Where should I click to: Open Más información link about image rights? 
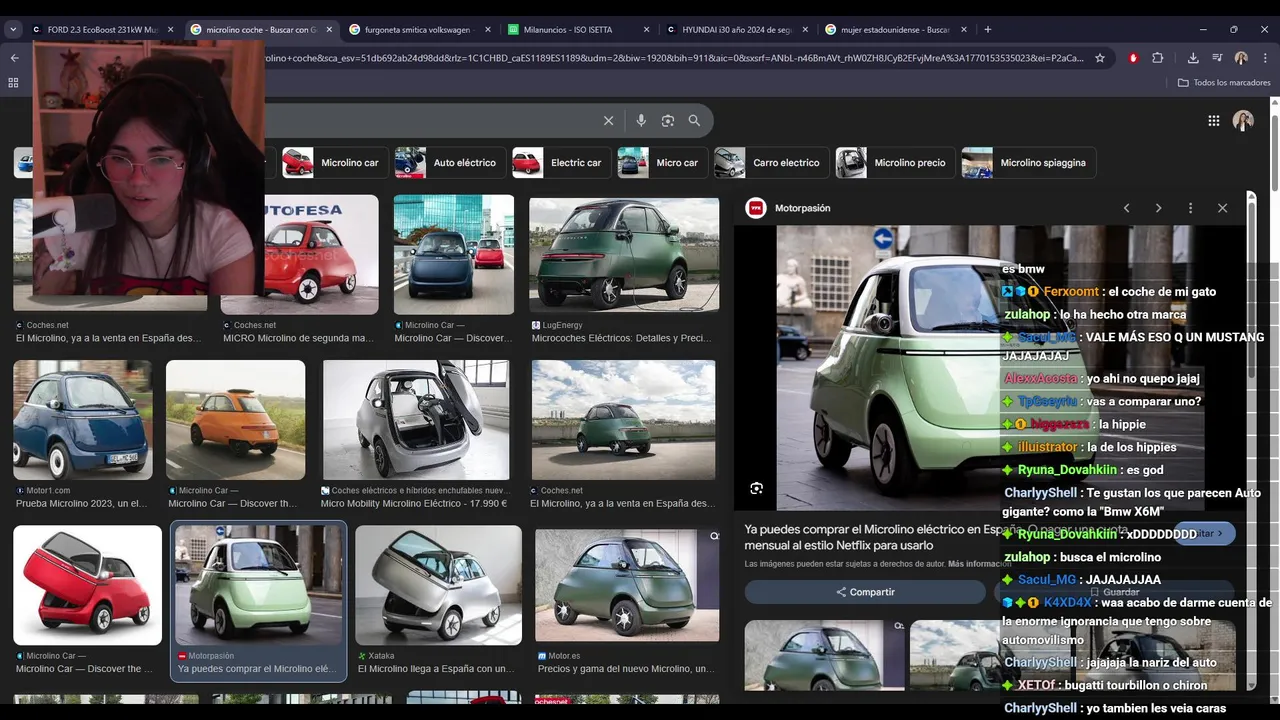click(979, 564)
